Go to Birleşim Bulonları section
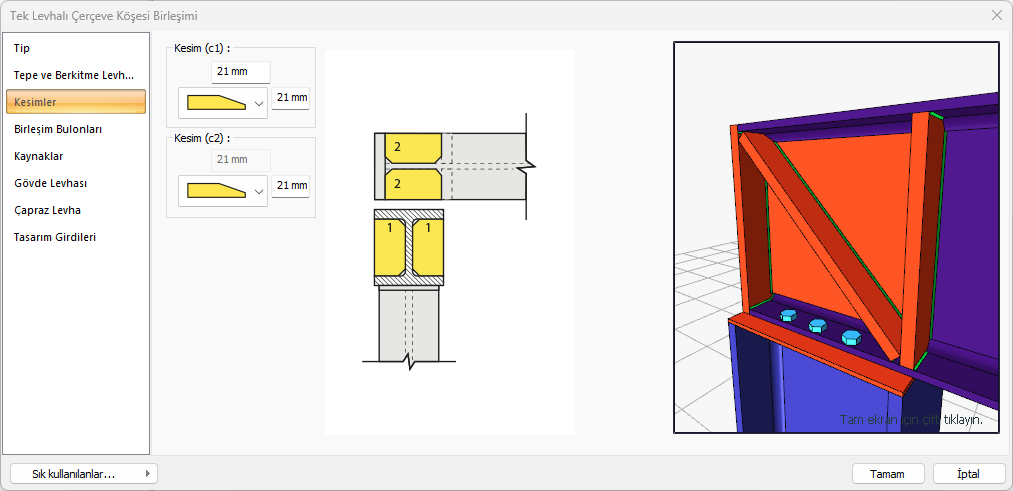Viewport: 1013px width, 491px height. pyautogui.click(x=76, y=129)
